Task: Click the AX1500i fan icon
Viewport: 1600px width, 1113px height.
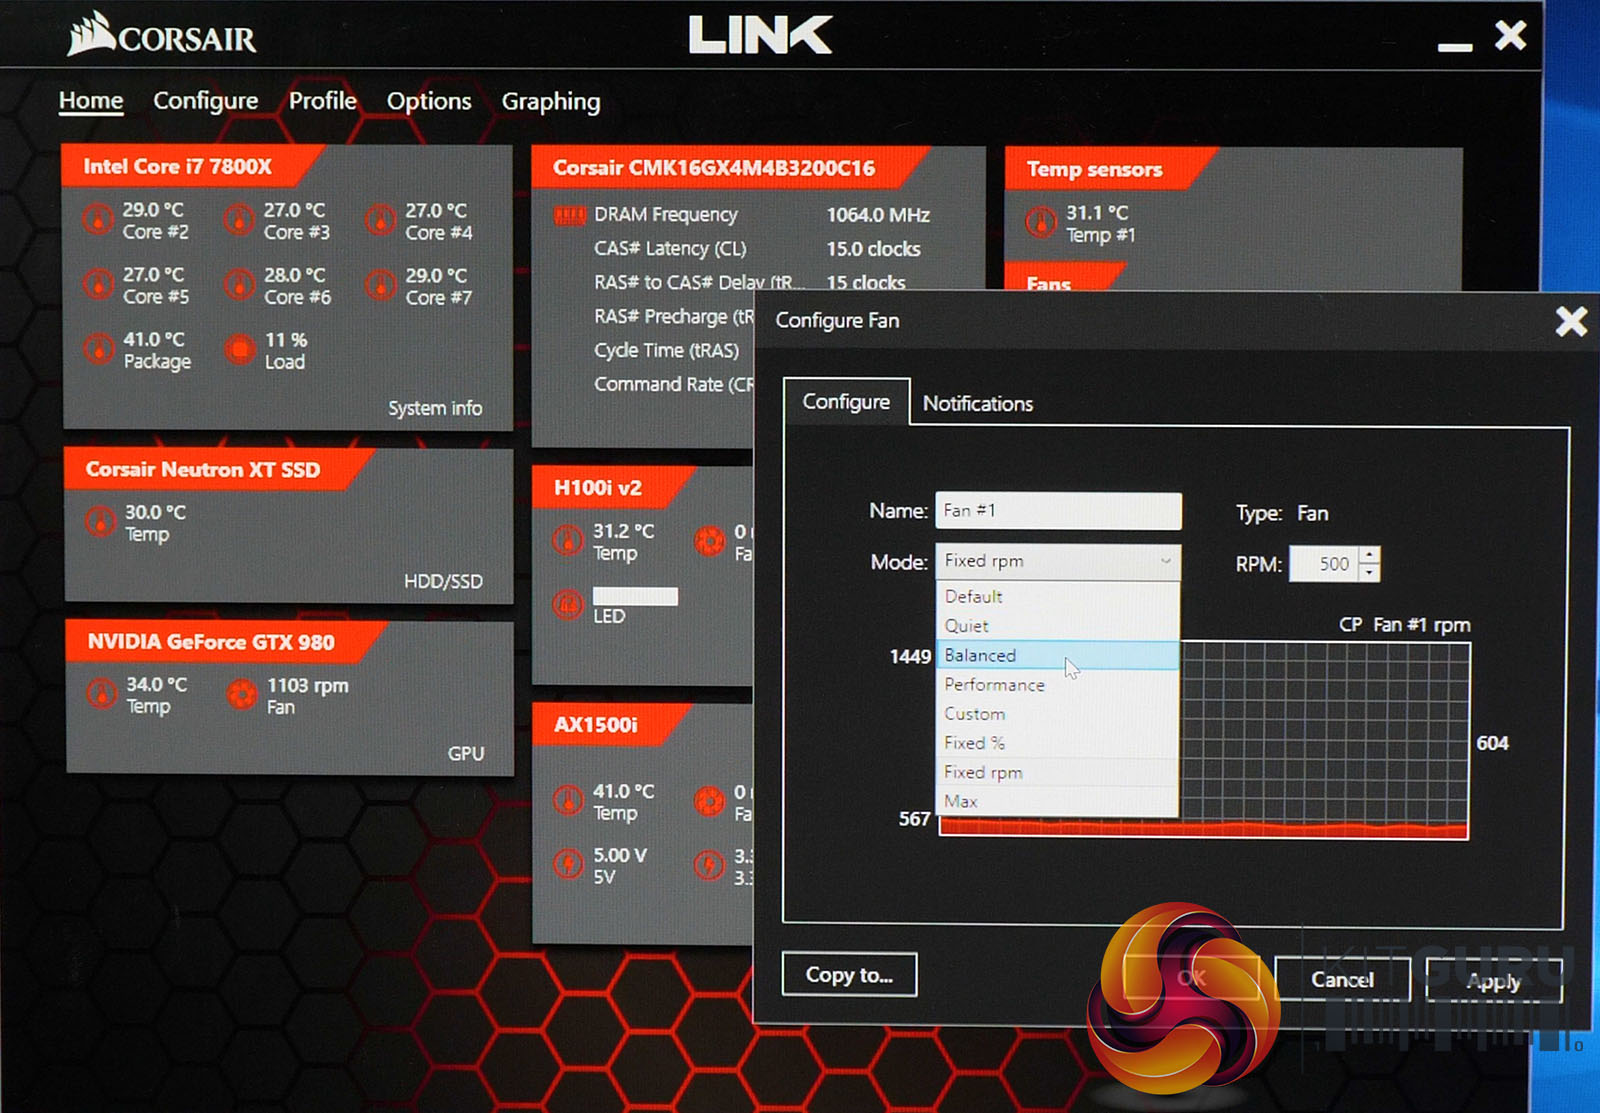Action: 710,800
